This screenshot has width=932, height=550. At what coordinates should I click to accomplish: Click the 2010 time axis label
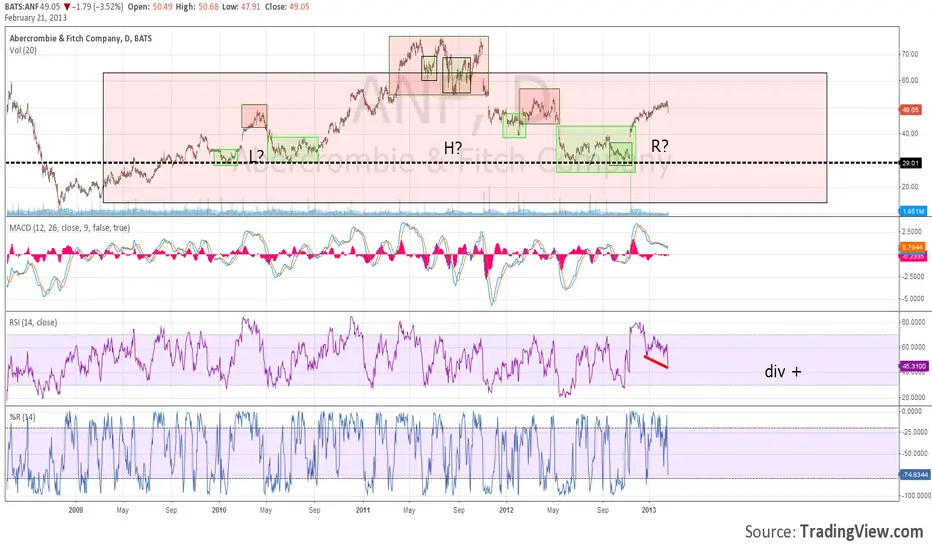[x=219, y=510]
